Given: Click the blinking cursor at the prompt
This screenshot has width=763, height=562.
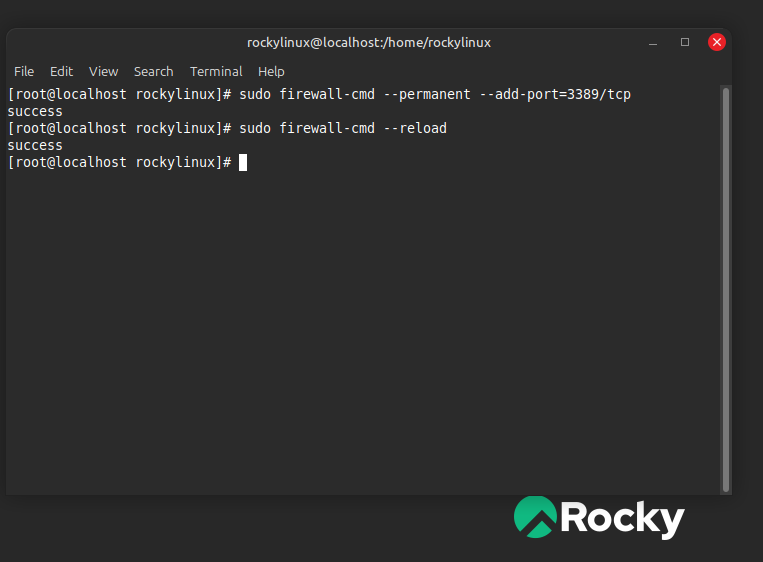Looking at the screenshot, I should [x=243, y=162].
